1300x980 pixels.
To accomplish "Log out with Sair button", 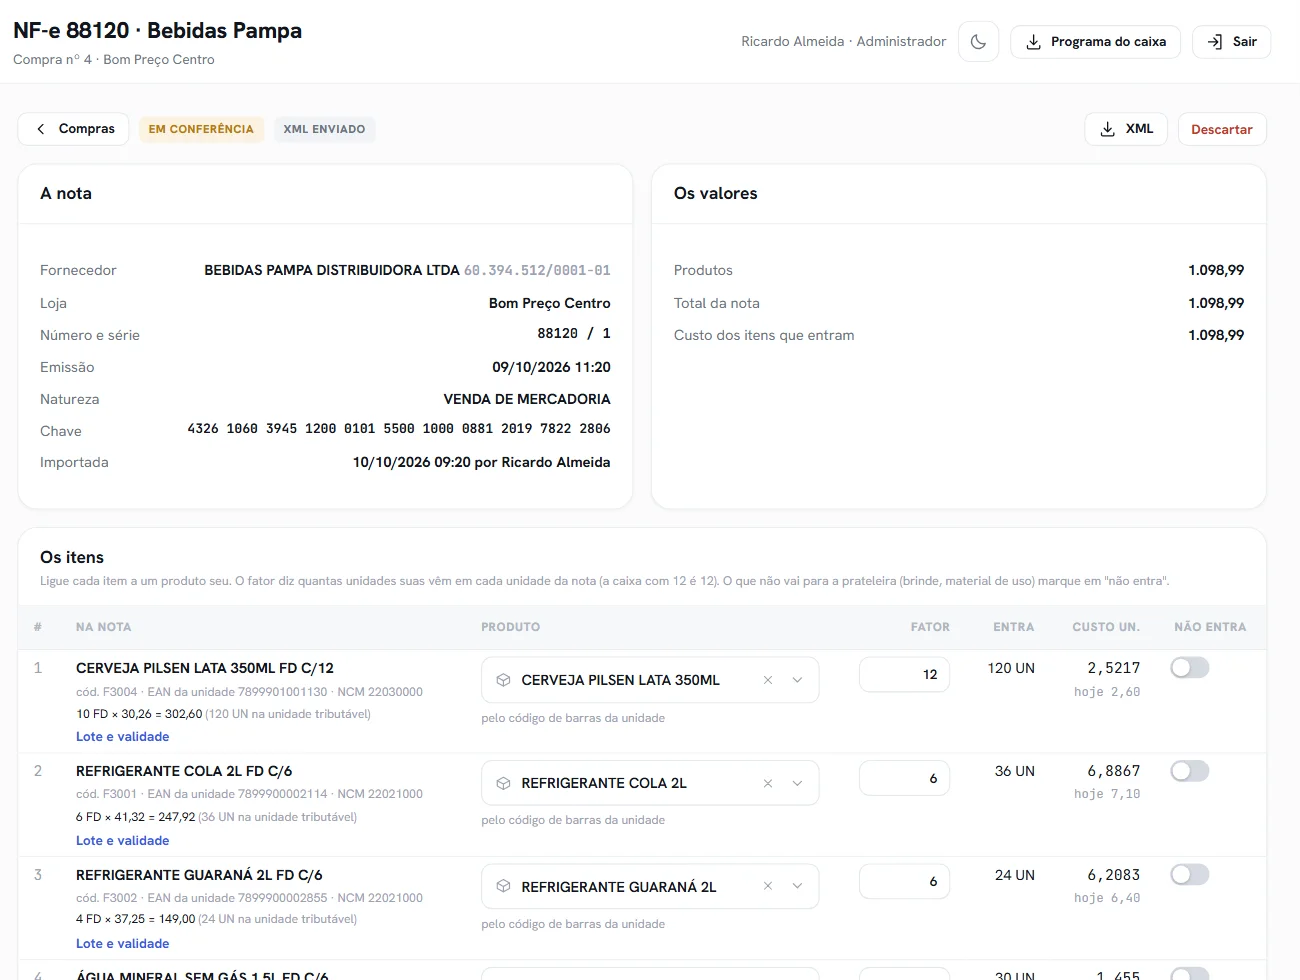I will click(1232, 42).
